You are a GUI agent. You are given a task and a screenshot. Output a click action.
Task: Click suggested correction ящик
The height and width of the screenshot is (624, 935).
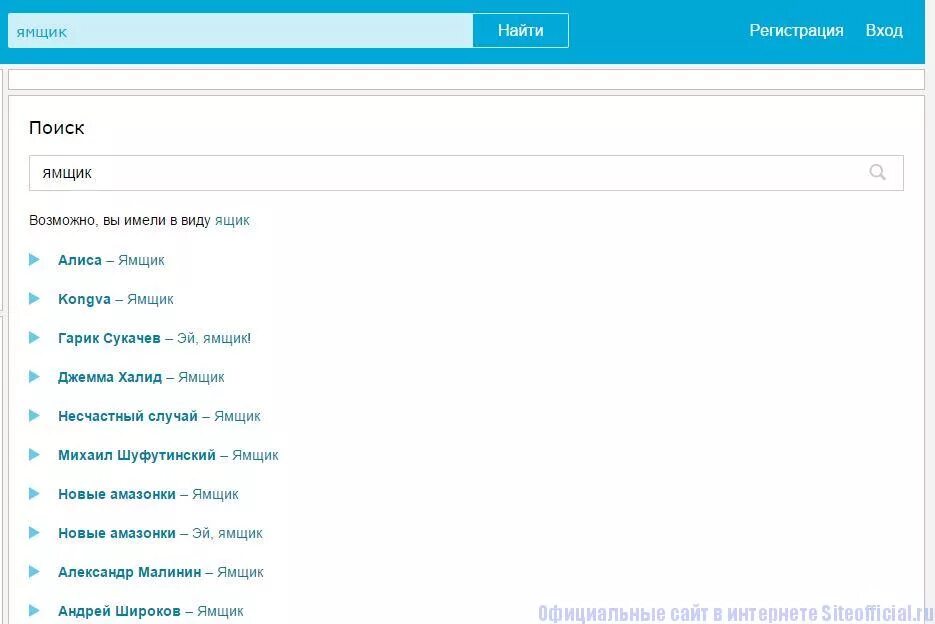[x=232, y=221]
